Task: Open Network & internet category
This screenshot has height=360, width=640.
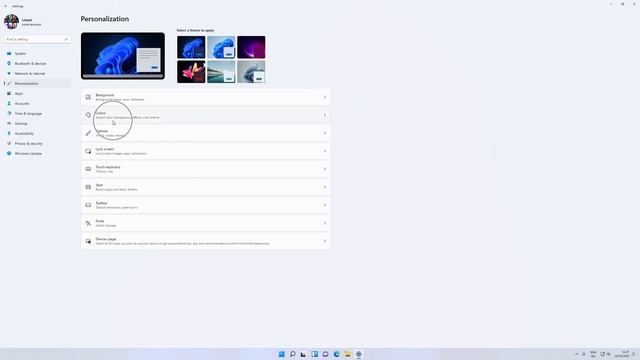Action: 37,73
